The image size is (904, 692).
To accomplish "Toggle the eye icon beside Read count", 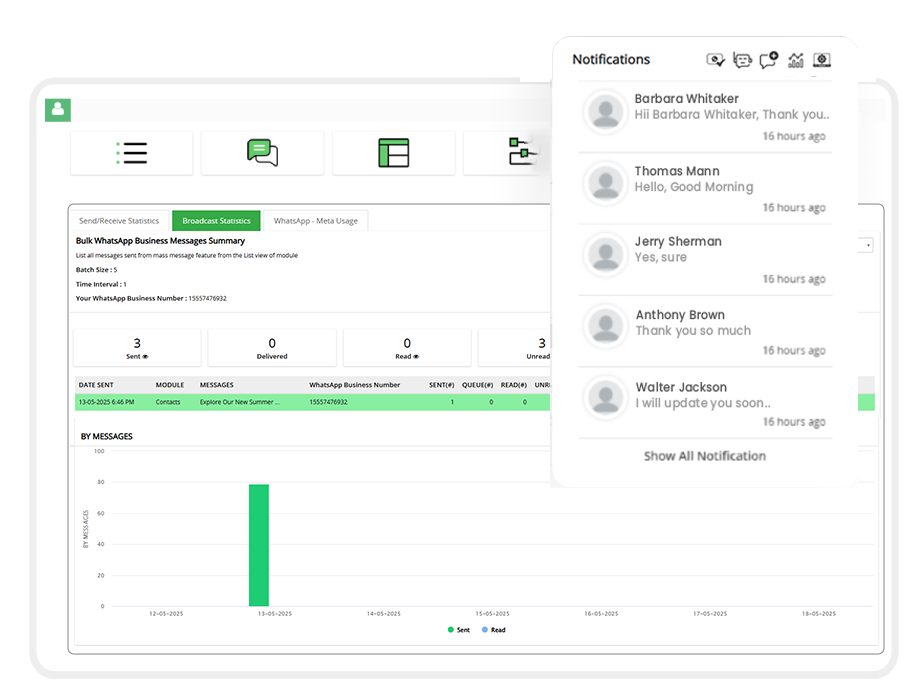I will (416, 356).
